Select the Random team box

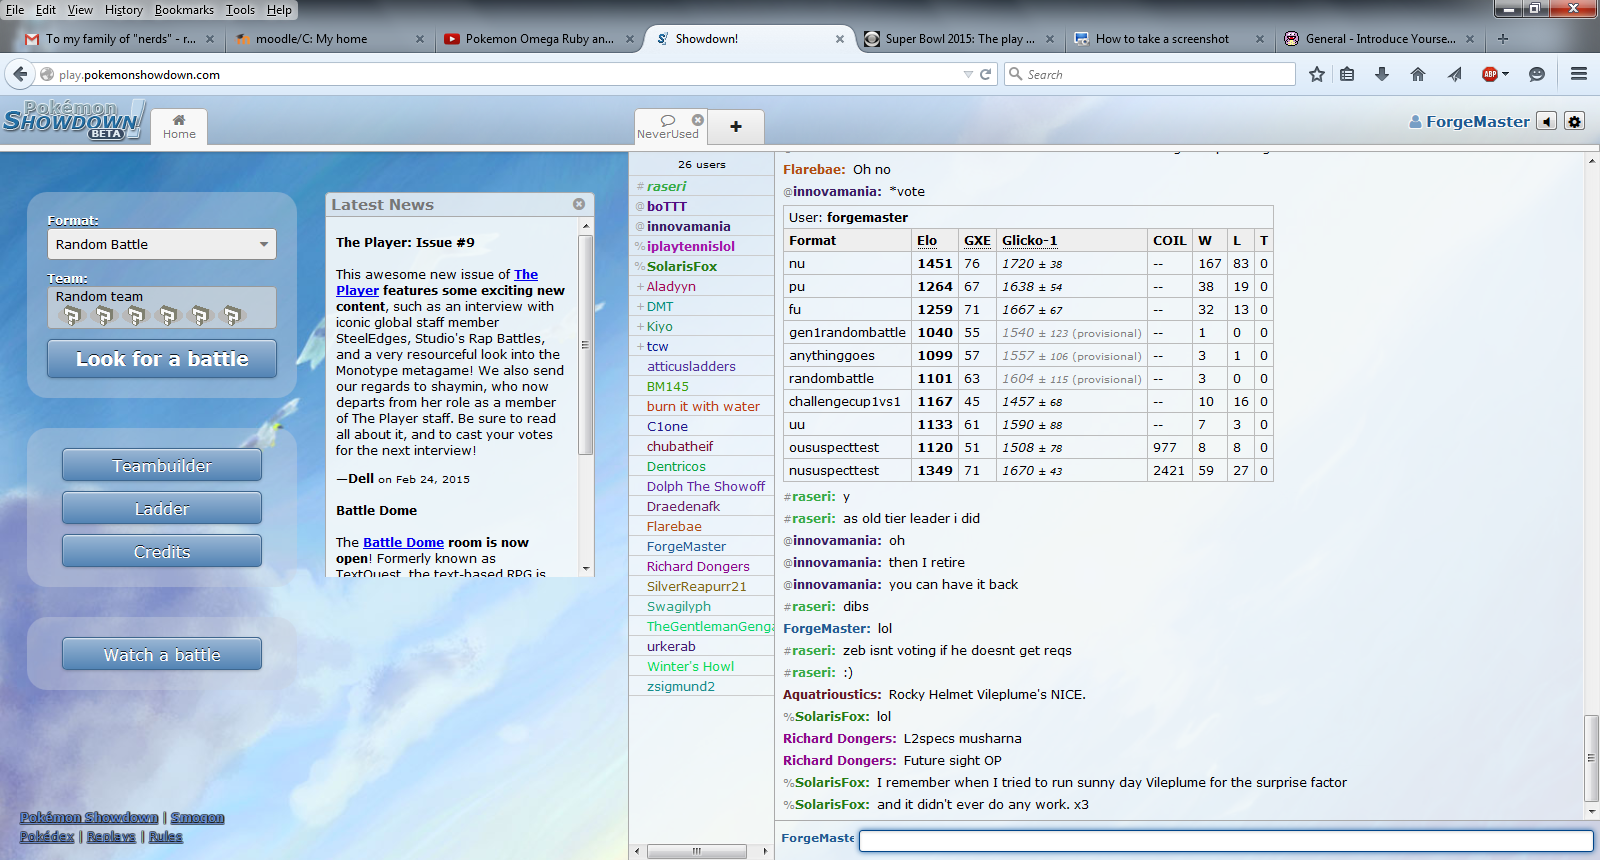coord(162,308)
